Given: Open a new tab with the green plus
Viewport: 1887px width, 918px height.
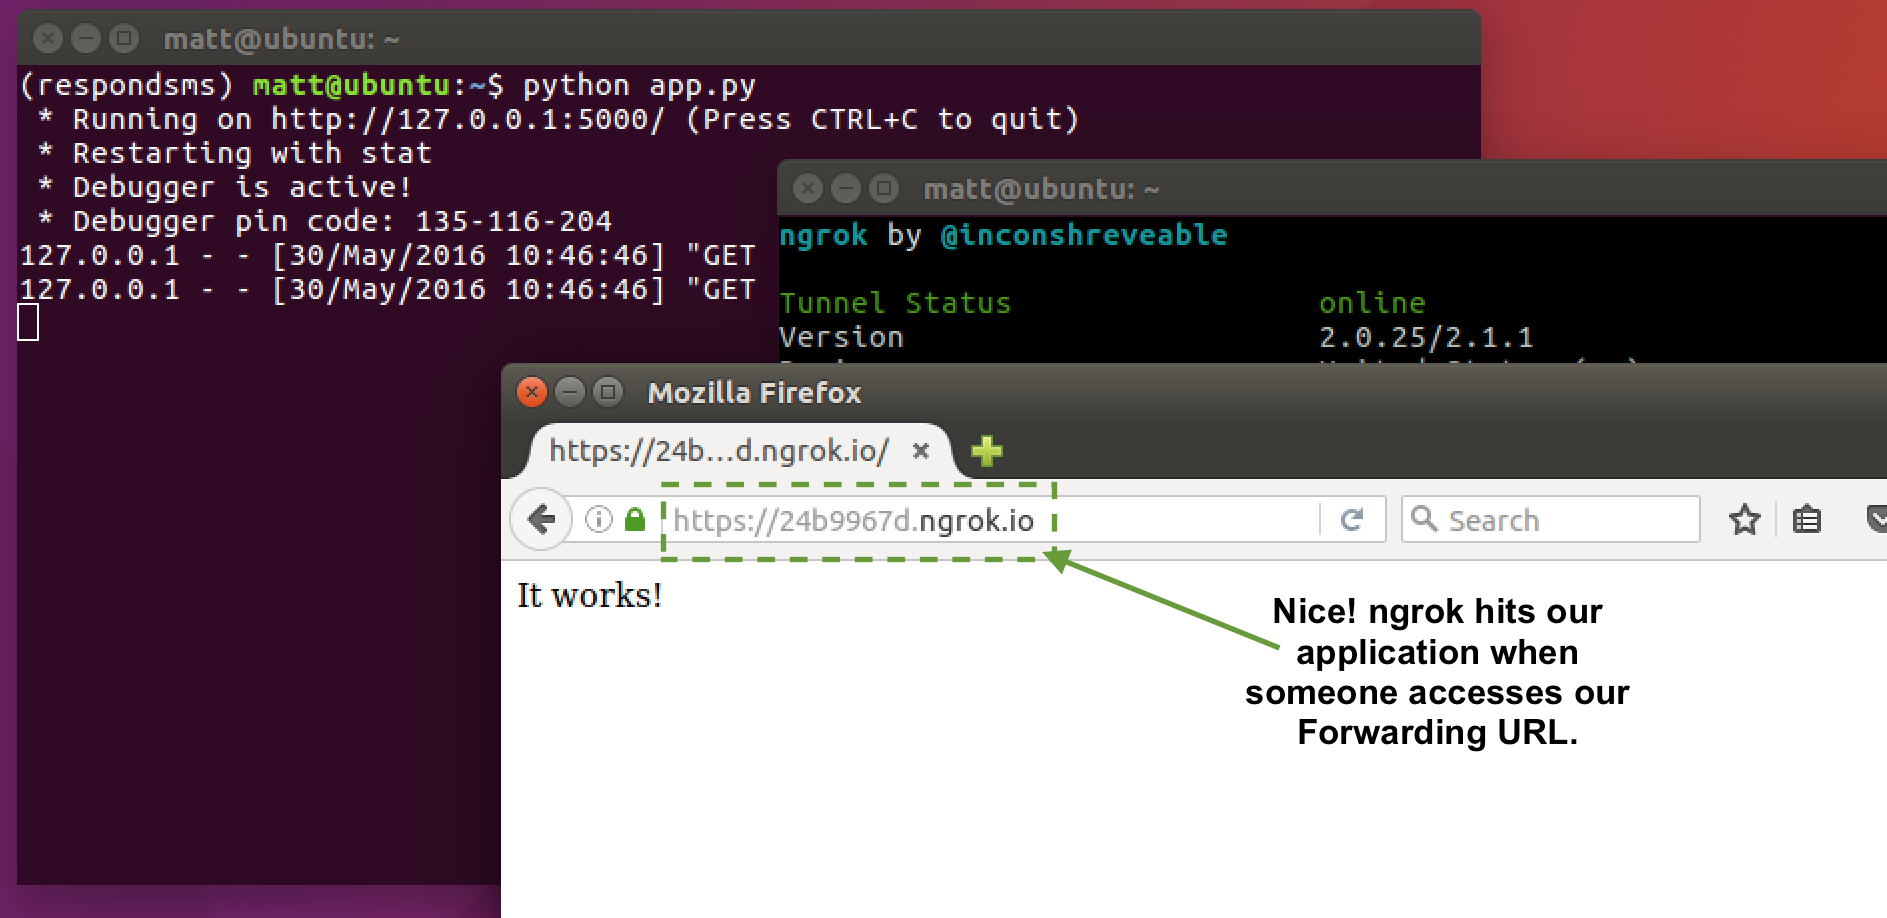Looking at the screenshot, I should tap(987, 451).
